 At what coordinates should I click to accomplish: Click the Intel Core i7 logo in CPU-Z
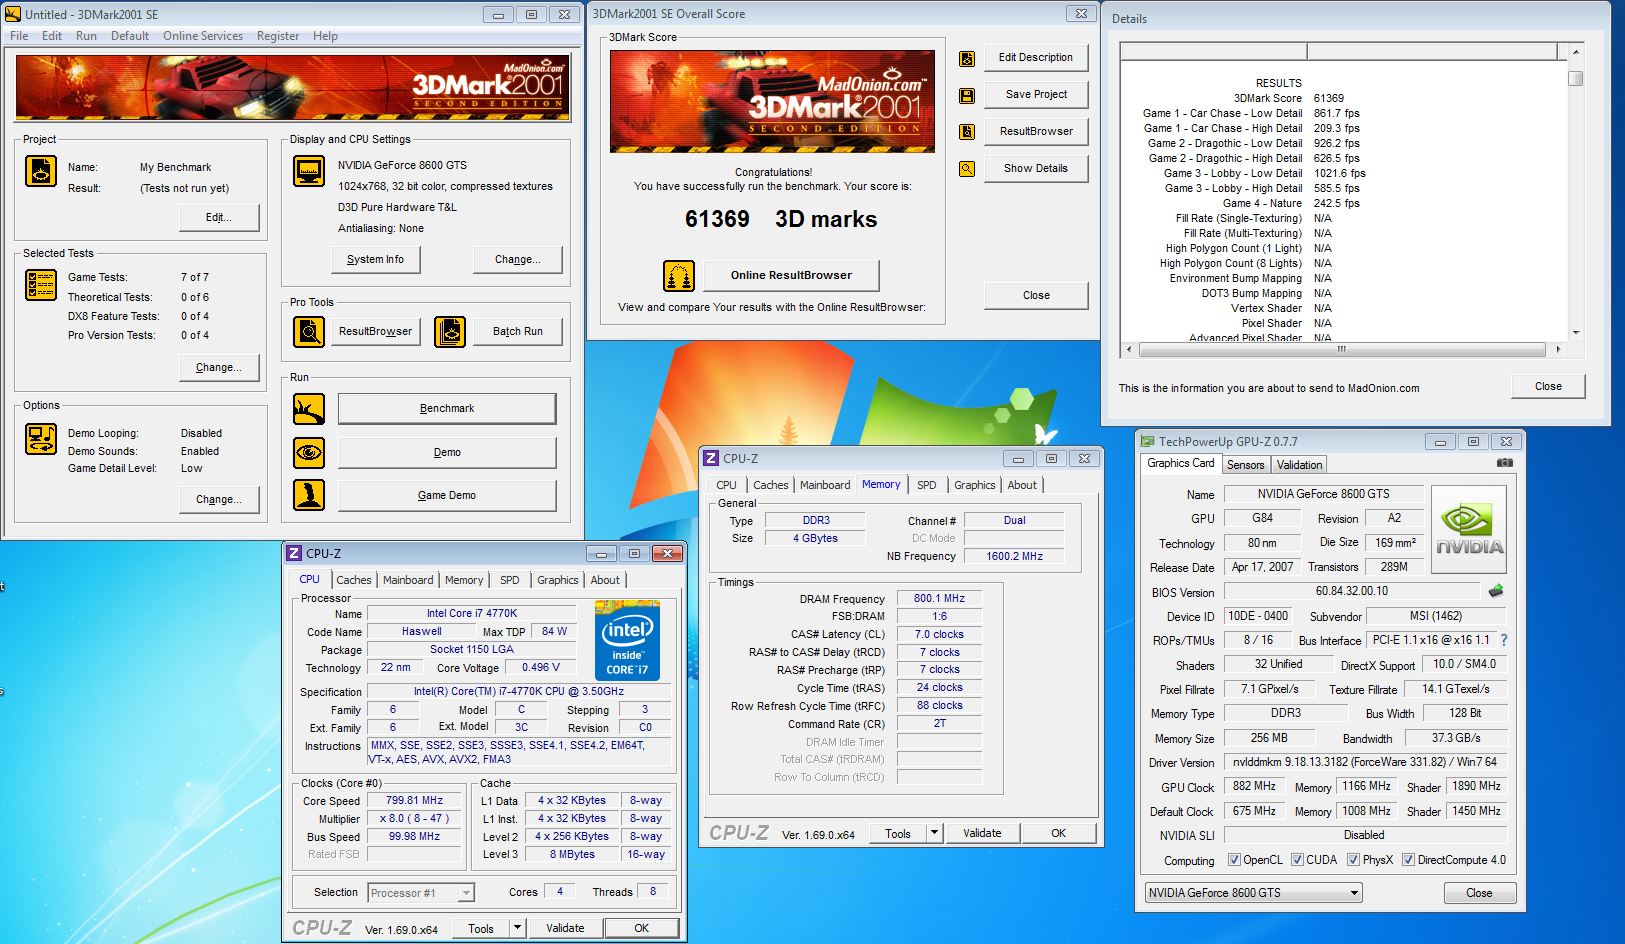coord(627,639)
